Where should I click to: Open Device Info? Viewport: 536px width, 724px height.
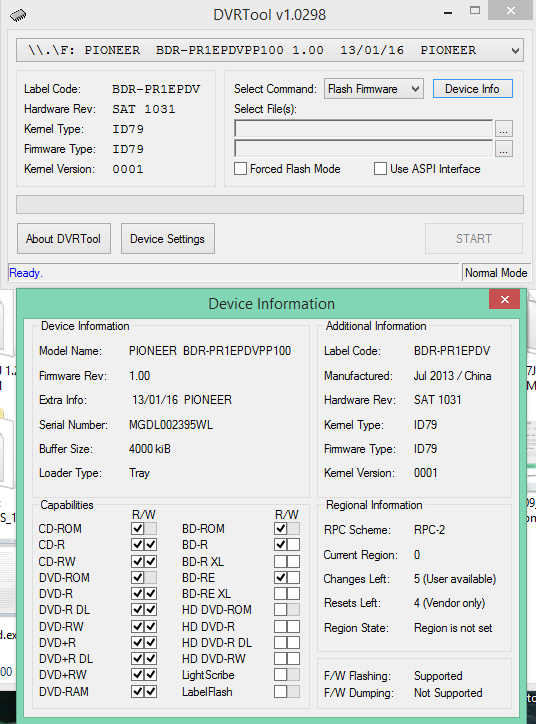[x=472, y=89]
